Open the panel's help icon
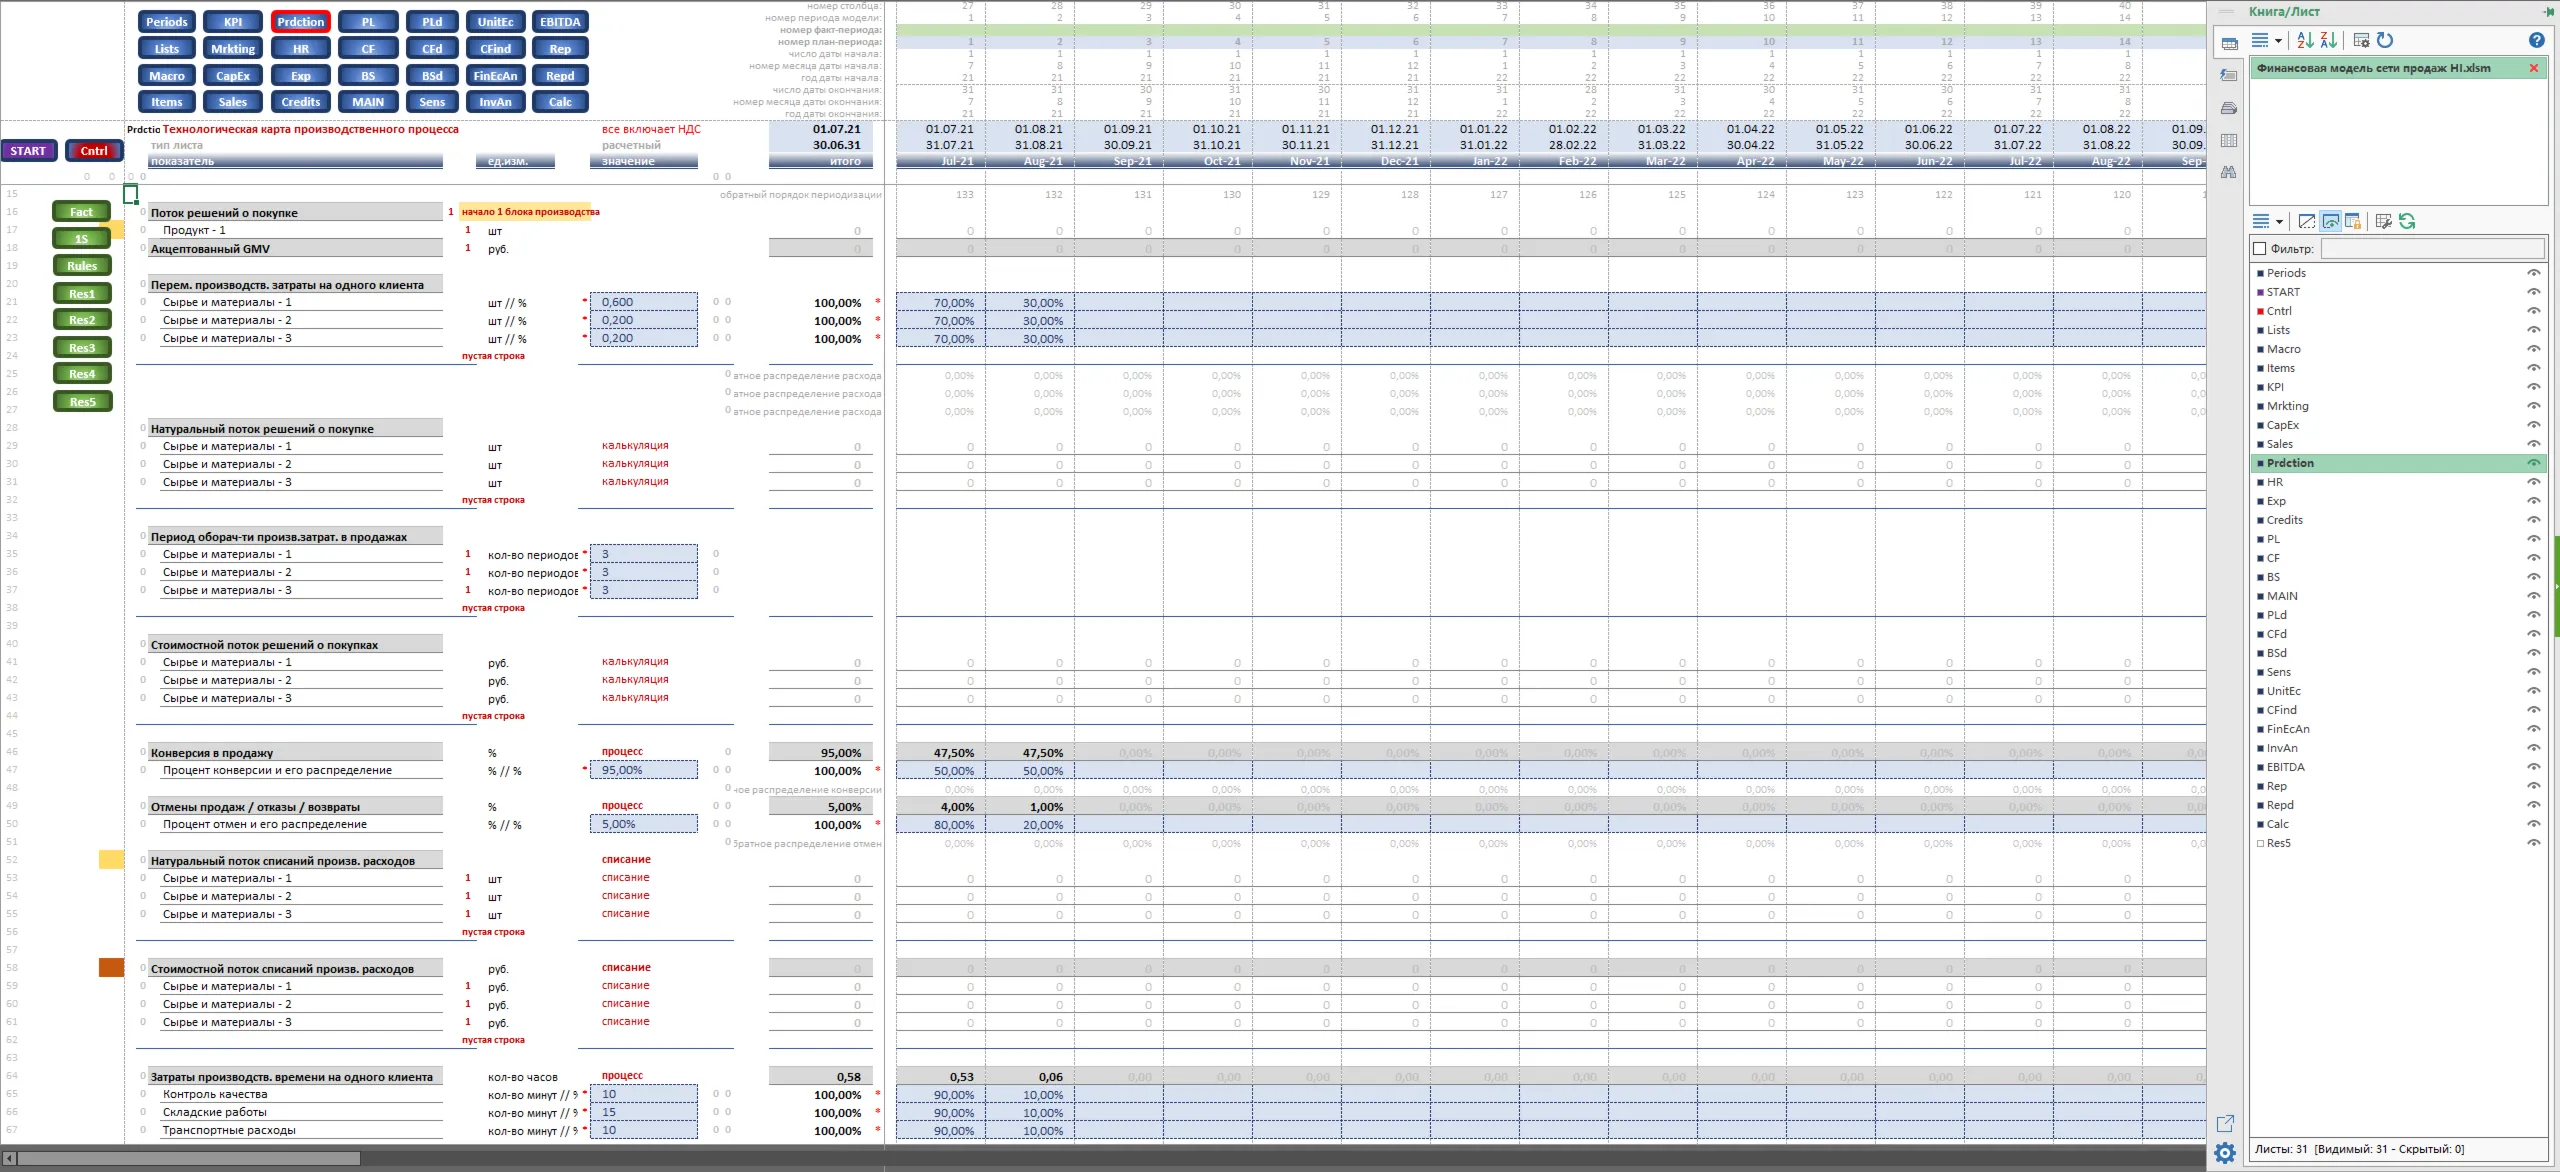 [x=2536, y=40]
